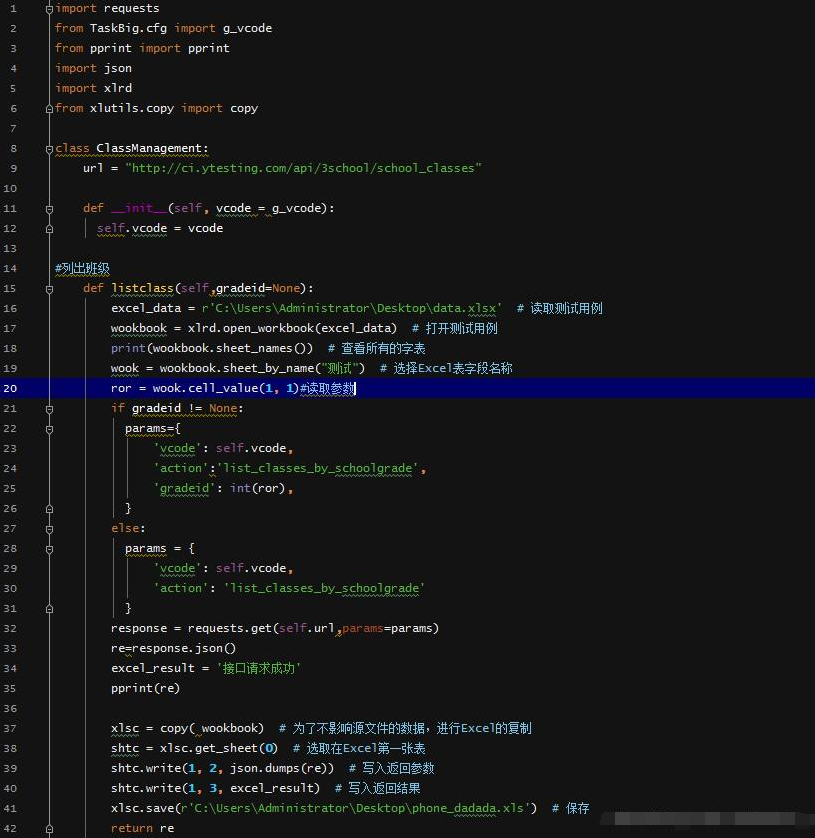Screen dimensions: 815x838
Task: Click the comment 列出班级 above listclass
Action: coord(80,268)
